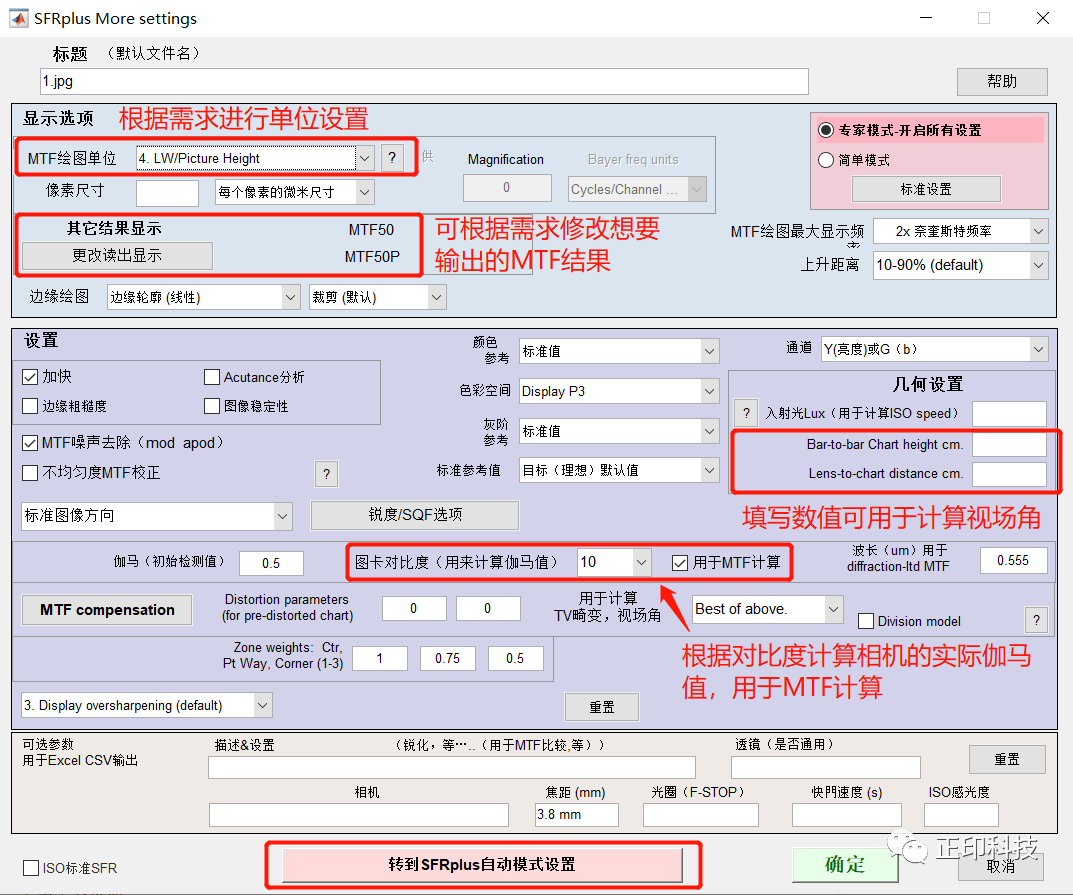The width and height of the screenshot is (1073, 895).
Task: Click the MTF compensation button
Action: [106, 609]
